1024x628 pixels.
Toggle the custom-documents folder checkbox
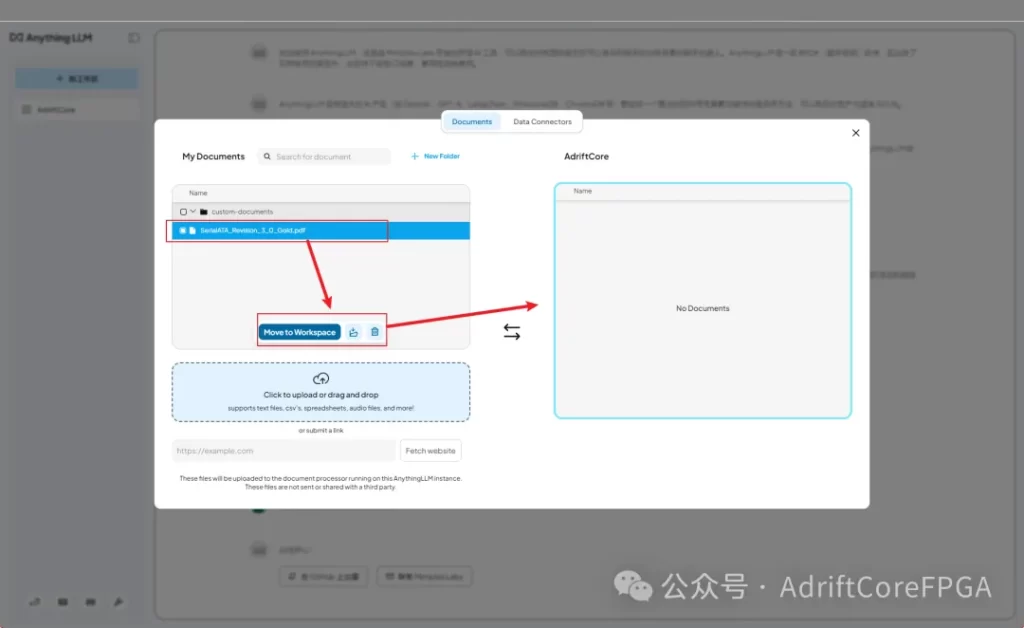[184, 212]
